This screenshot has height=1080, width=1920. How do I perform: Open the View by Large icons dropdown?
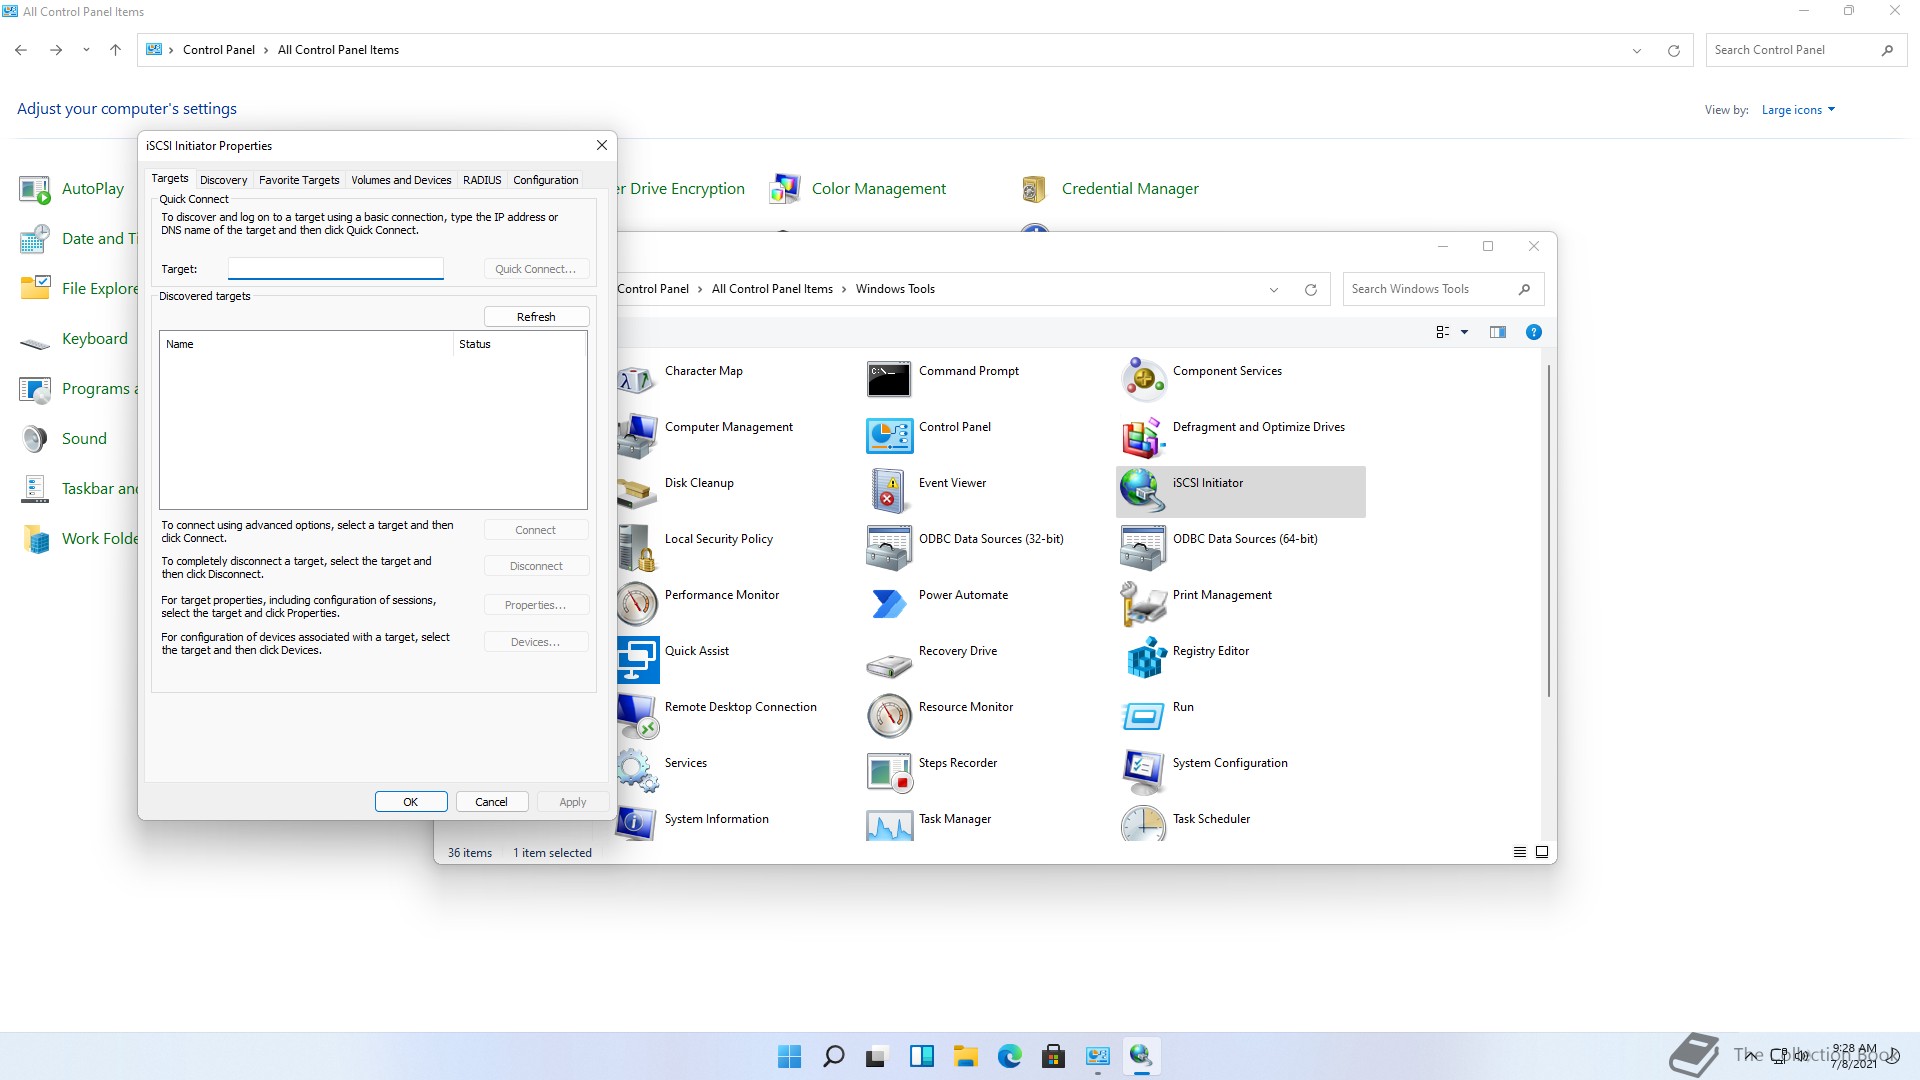(x=1798, y=110)
